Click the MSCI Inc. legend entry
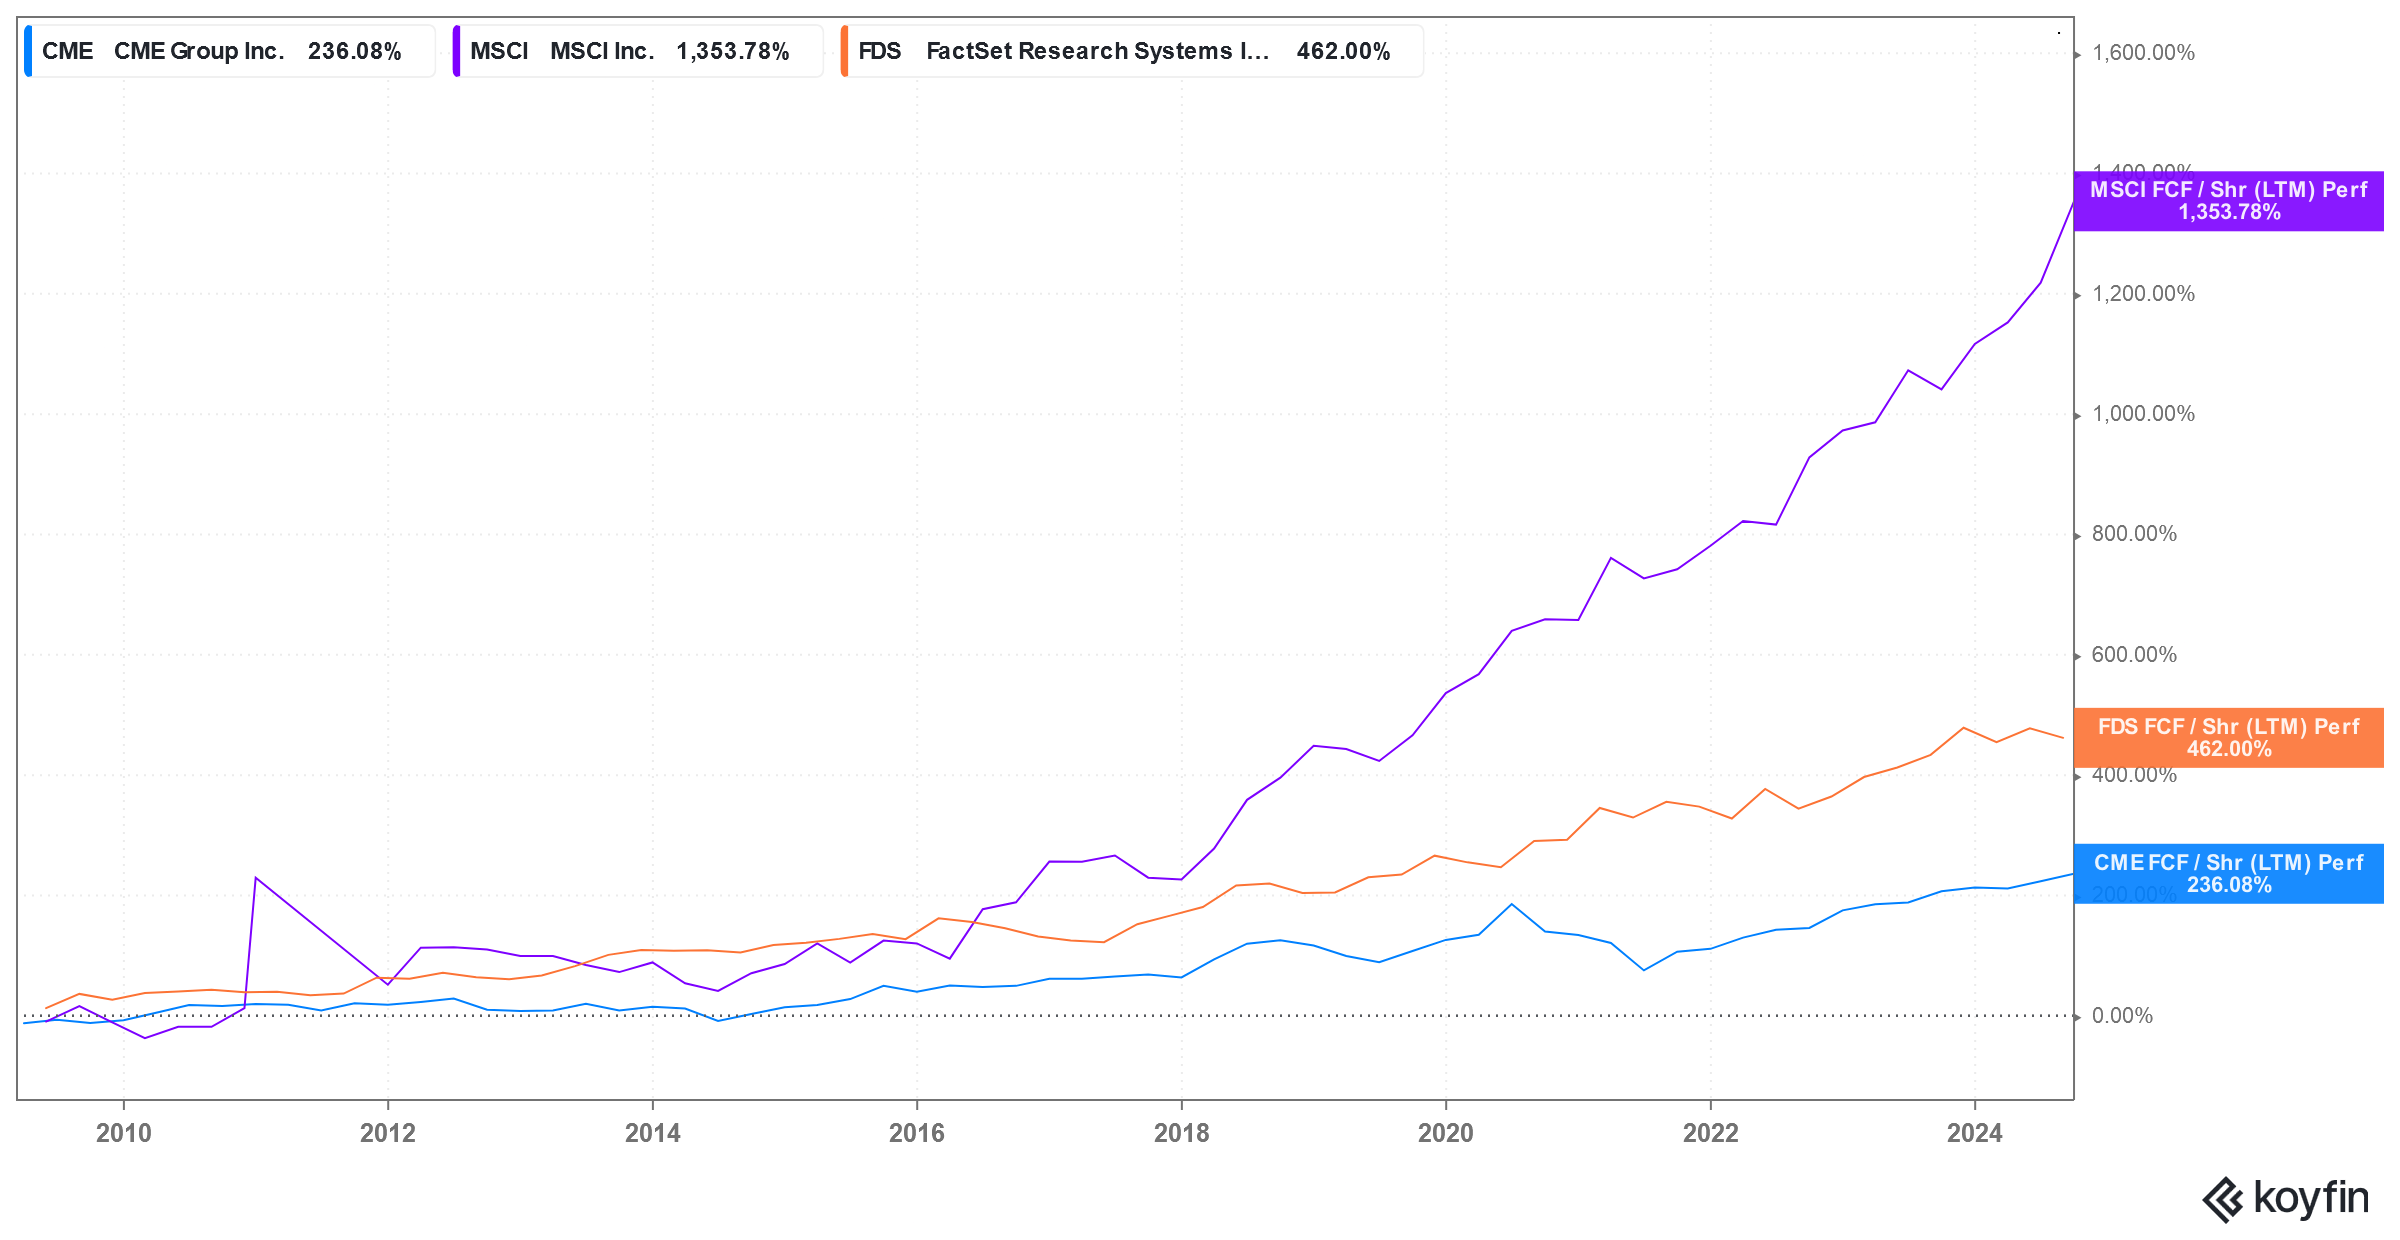2400x1240 pixels. click(638, 51)
